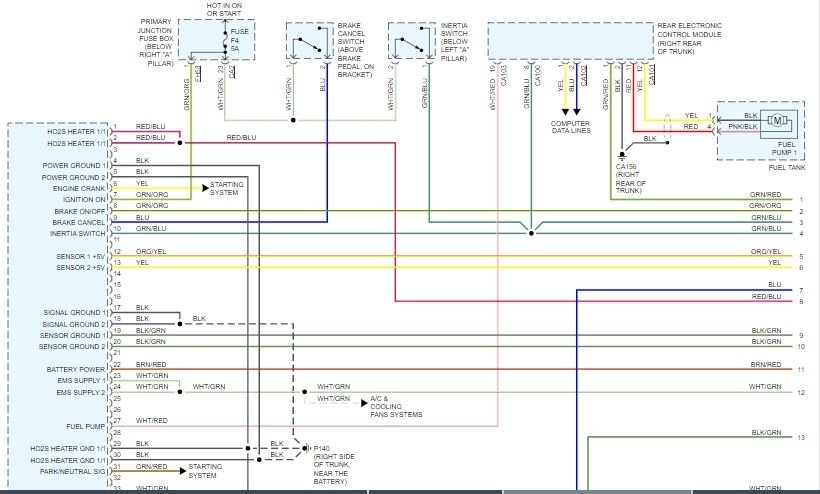Click the 'BRAKE ON/OFF' pin label

coord(79,211)
